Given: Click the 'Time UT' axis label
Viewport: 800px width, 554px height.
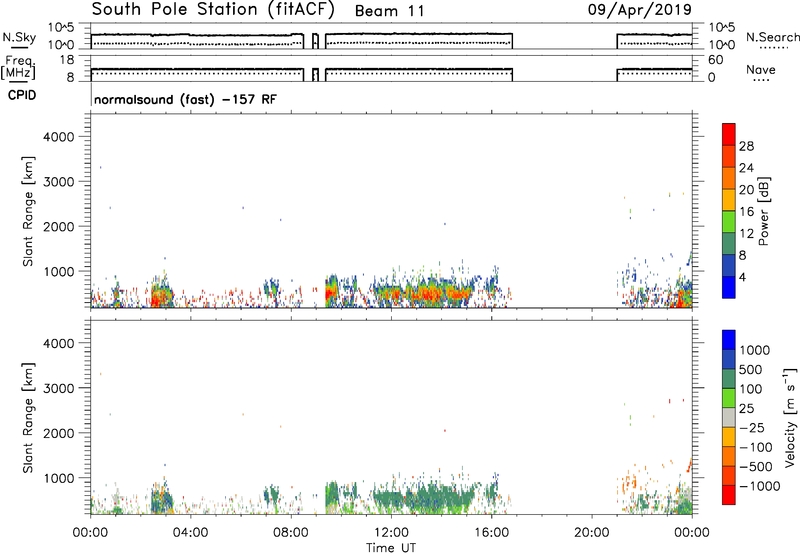Looking at the screenshot, I should click(x=391, y=548).
